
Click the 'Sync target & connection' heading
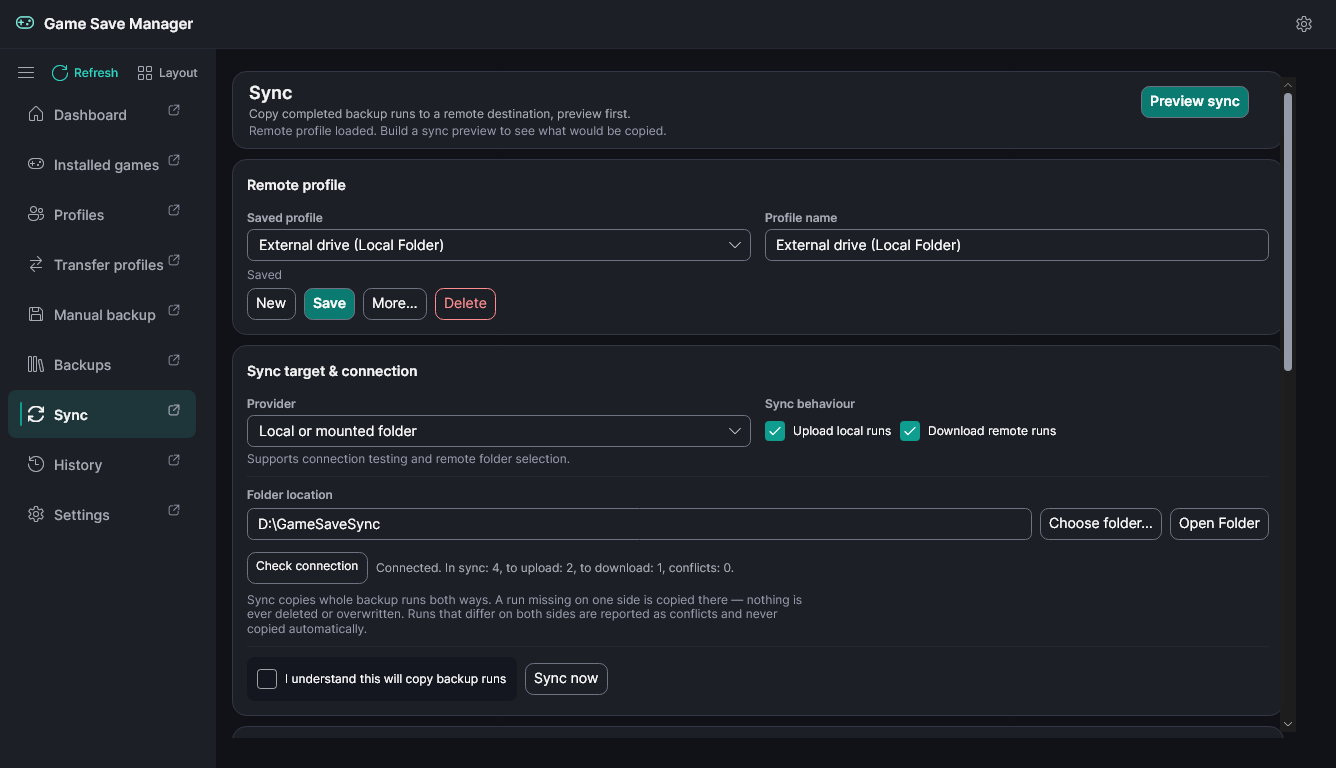[x=332, y=371]
